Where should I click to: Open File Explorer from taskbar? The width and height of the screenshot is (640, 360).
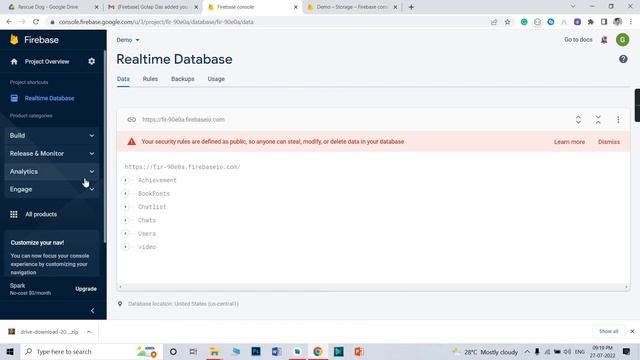[x=214, y=351]
